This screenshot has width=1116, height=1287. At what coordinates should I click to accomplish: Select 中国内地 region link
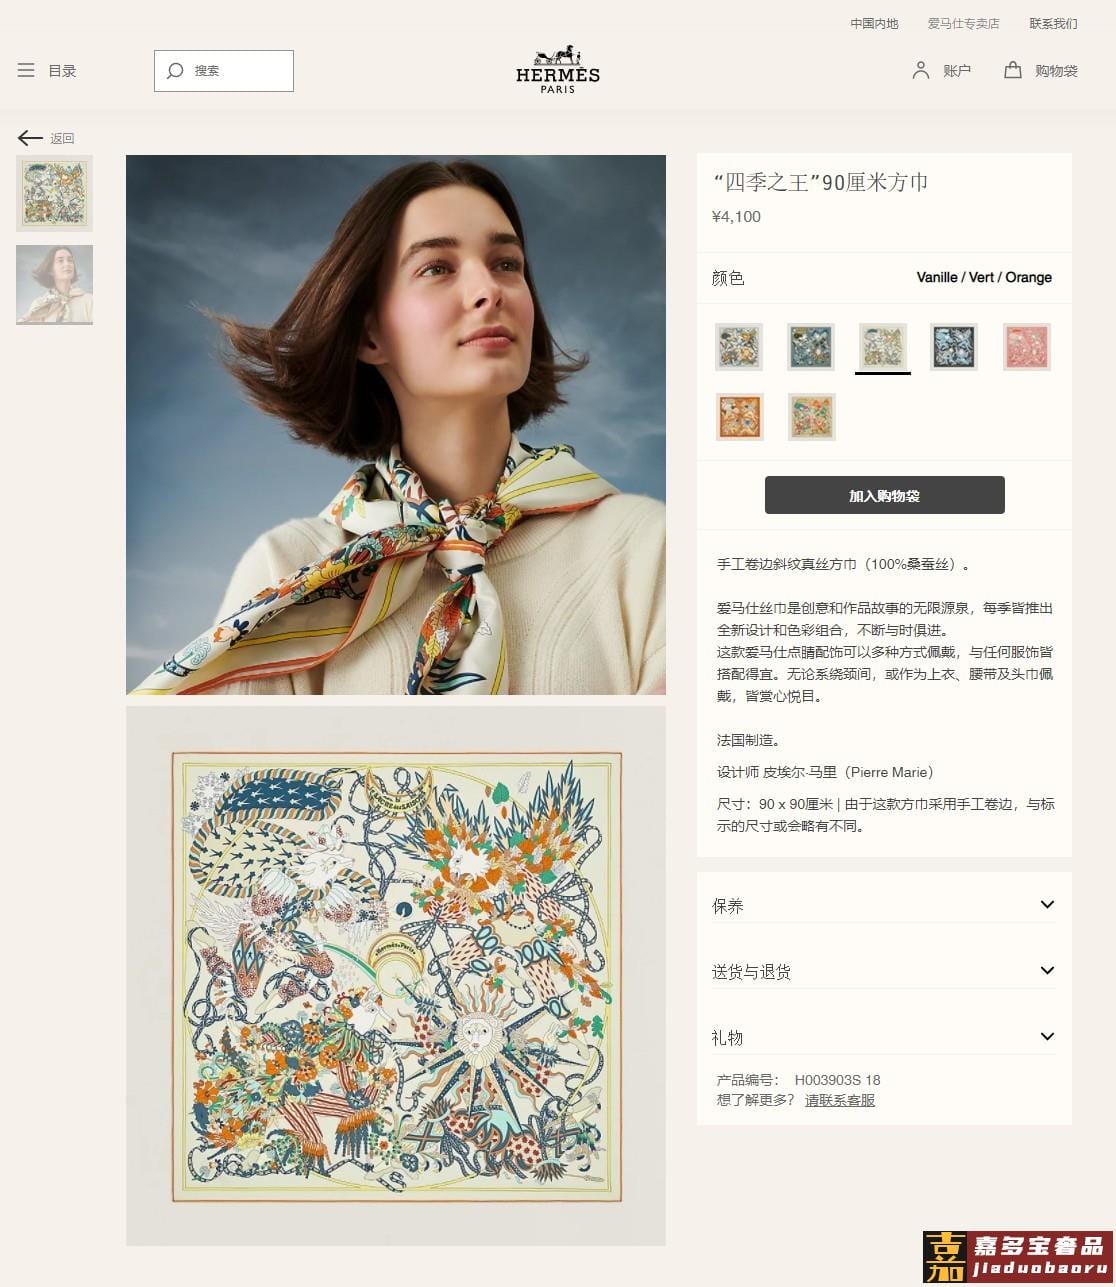click(874, 23)
